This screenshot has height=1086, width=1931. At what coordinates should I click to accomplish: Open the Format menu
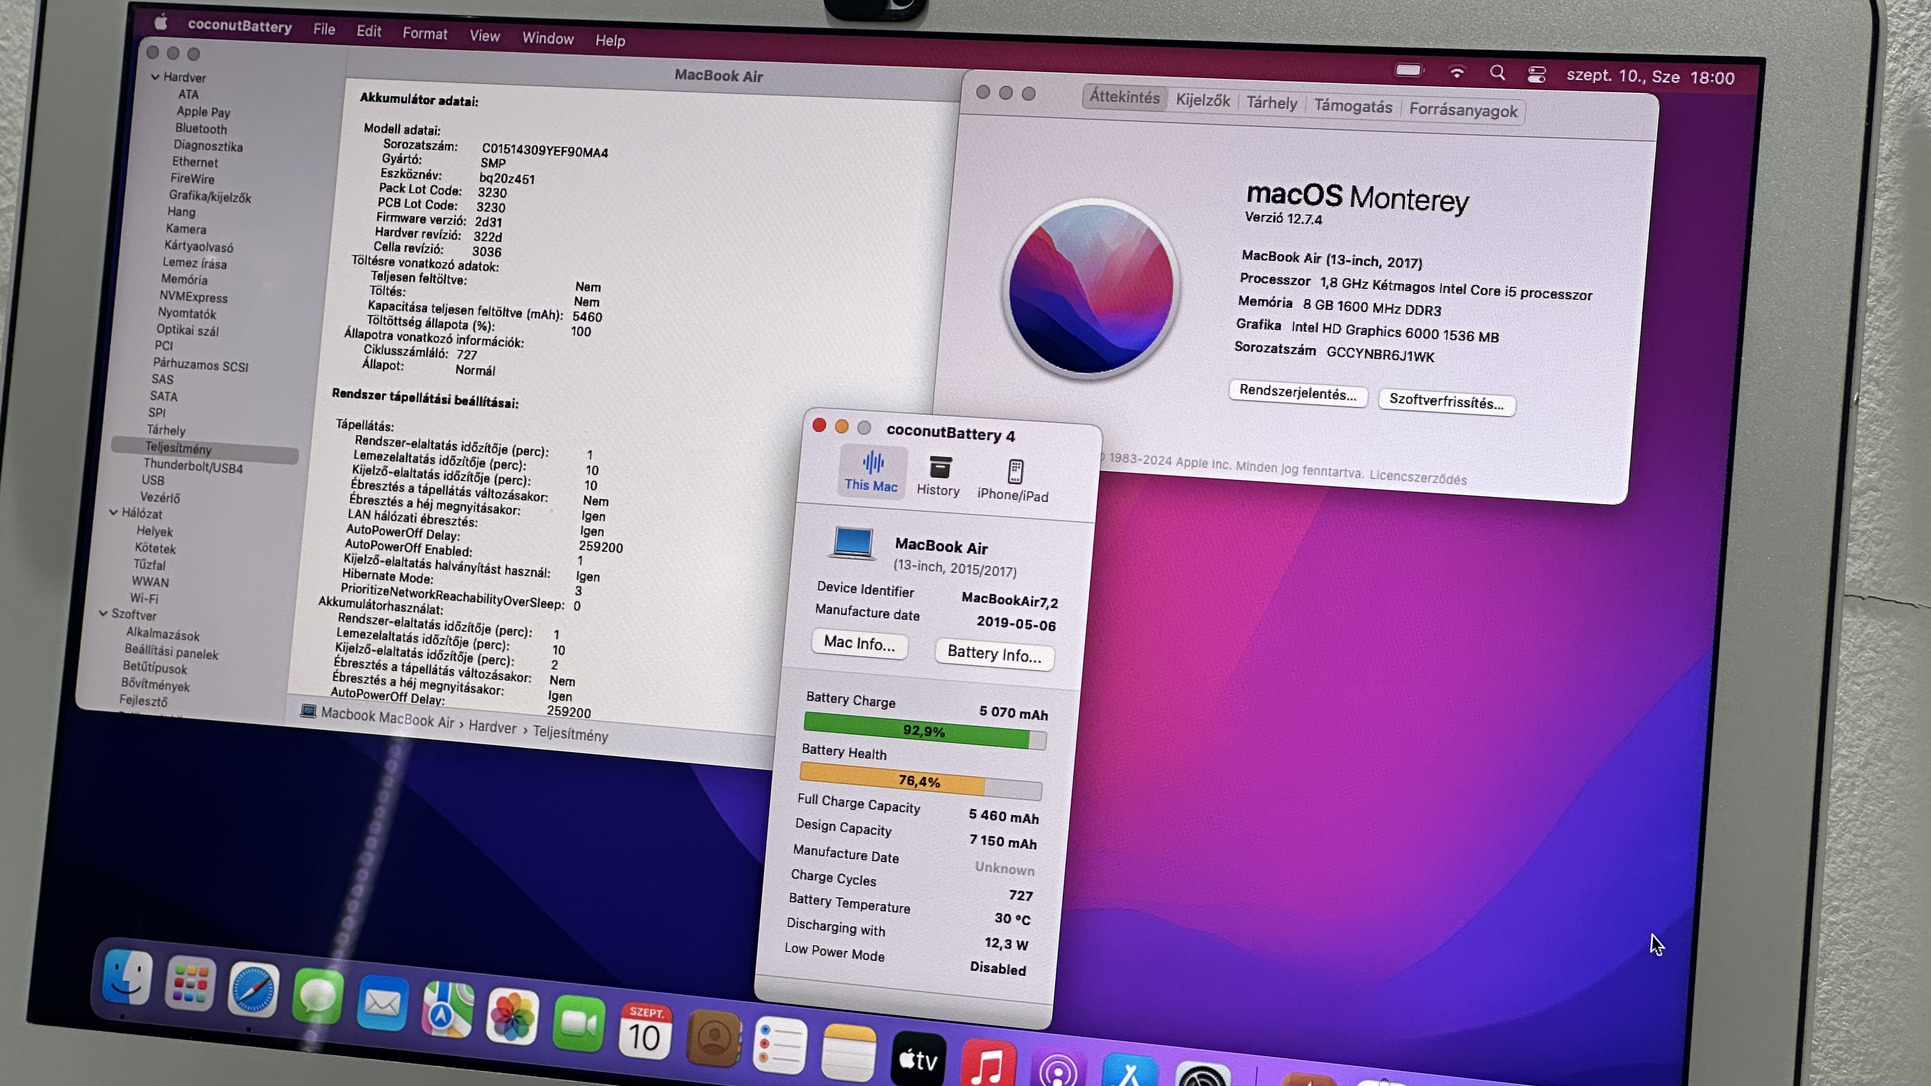click(424, 33)
